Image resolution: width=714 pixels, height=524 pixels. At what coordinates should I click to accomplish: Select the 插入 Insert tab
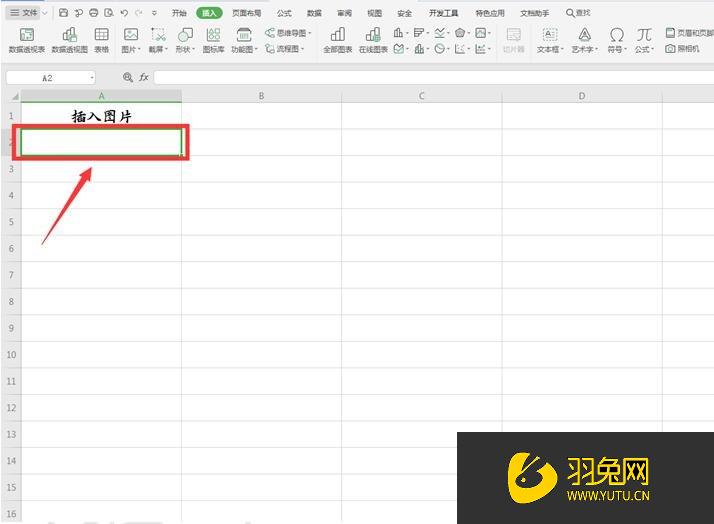click(209, 13)
